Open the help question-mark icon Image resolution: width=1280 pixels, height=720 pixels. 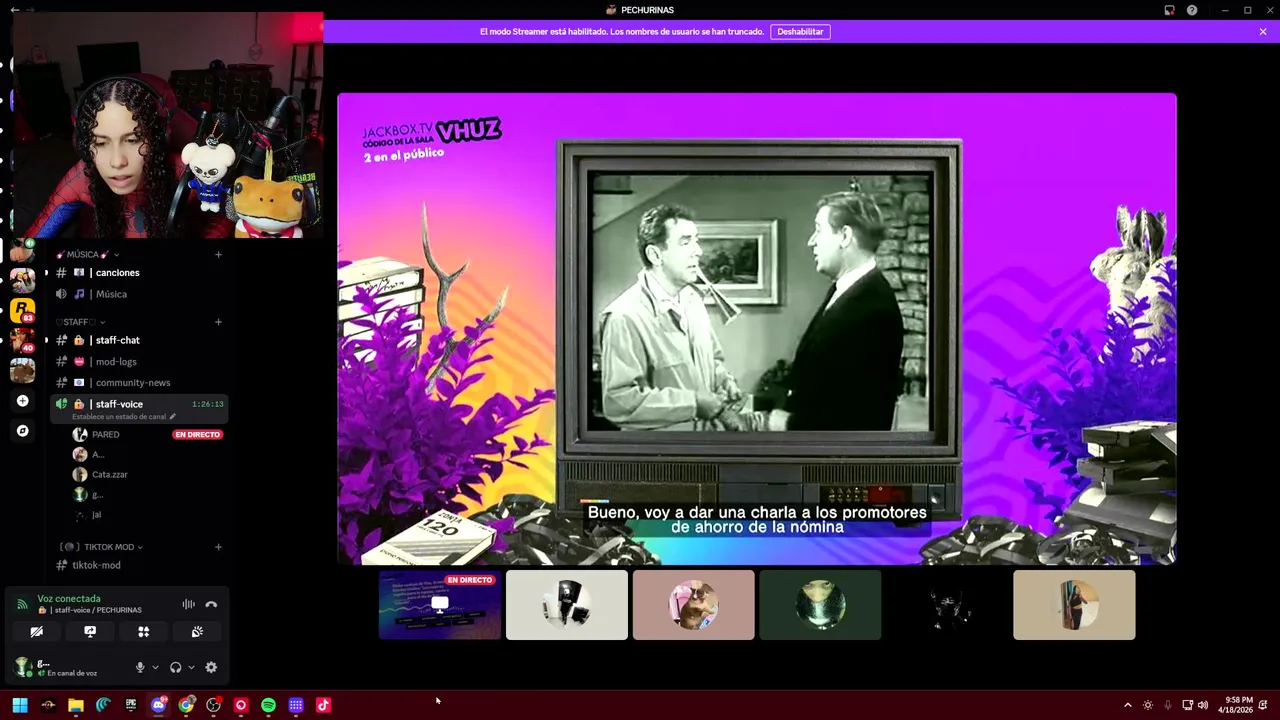pos(1192,10)
